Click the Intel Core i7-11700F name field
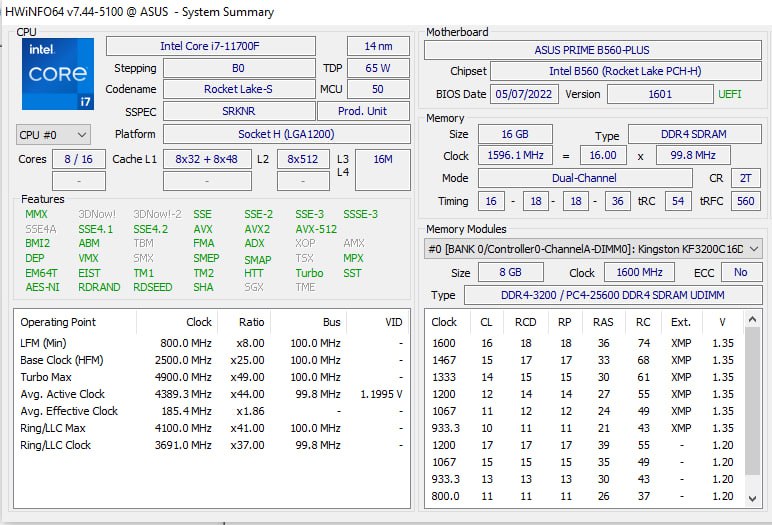 click(x=210, y=46)
